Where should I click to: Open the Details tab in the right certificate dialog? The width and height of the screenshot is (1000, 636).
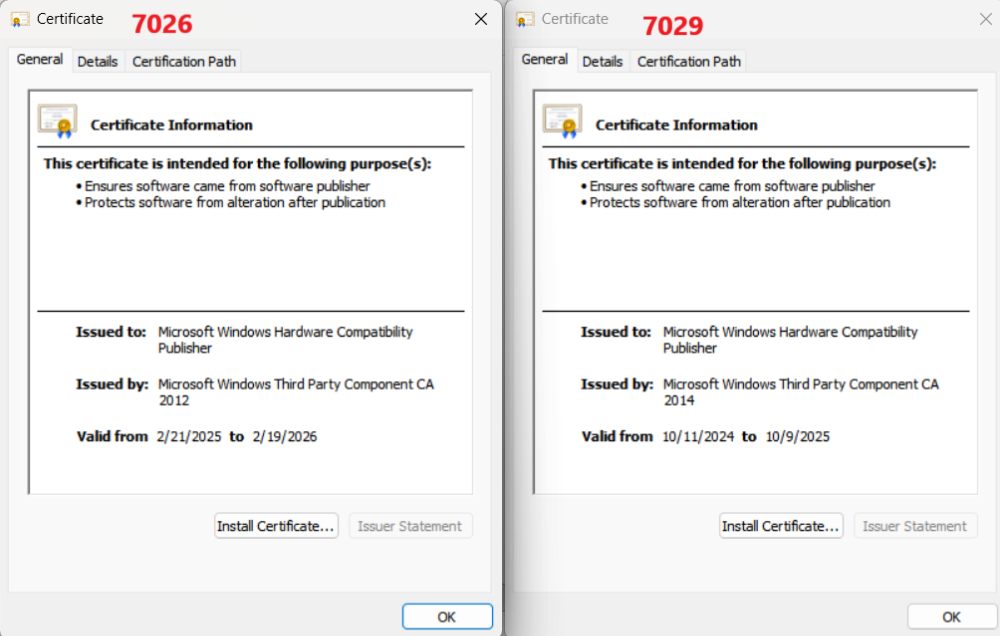(x=603, y=61)
